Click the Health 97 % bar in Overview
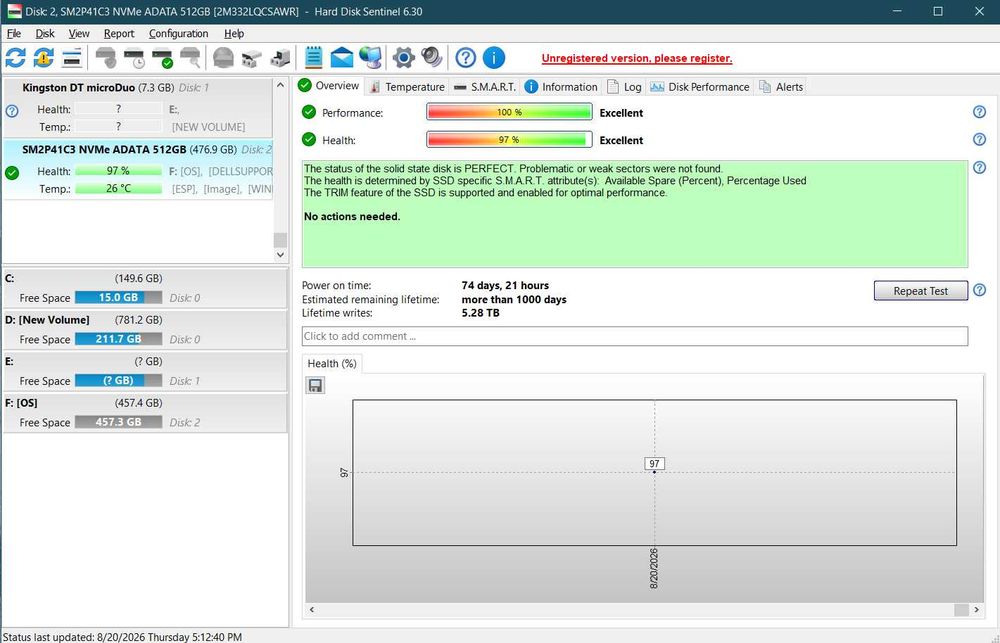 pos(509,140)
